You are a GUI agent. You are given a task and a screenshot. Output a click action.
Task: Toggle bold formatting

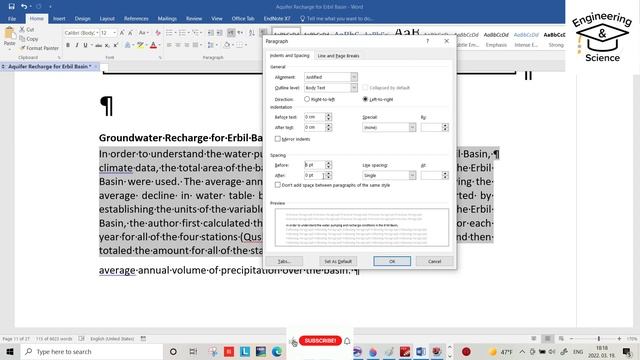point(68,45)
